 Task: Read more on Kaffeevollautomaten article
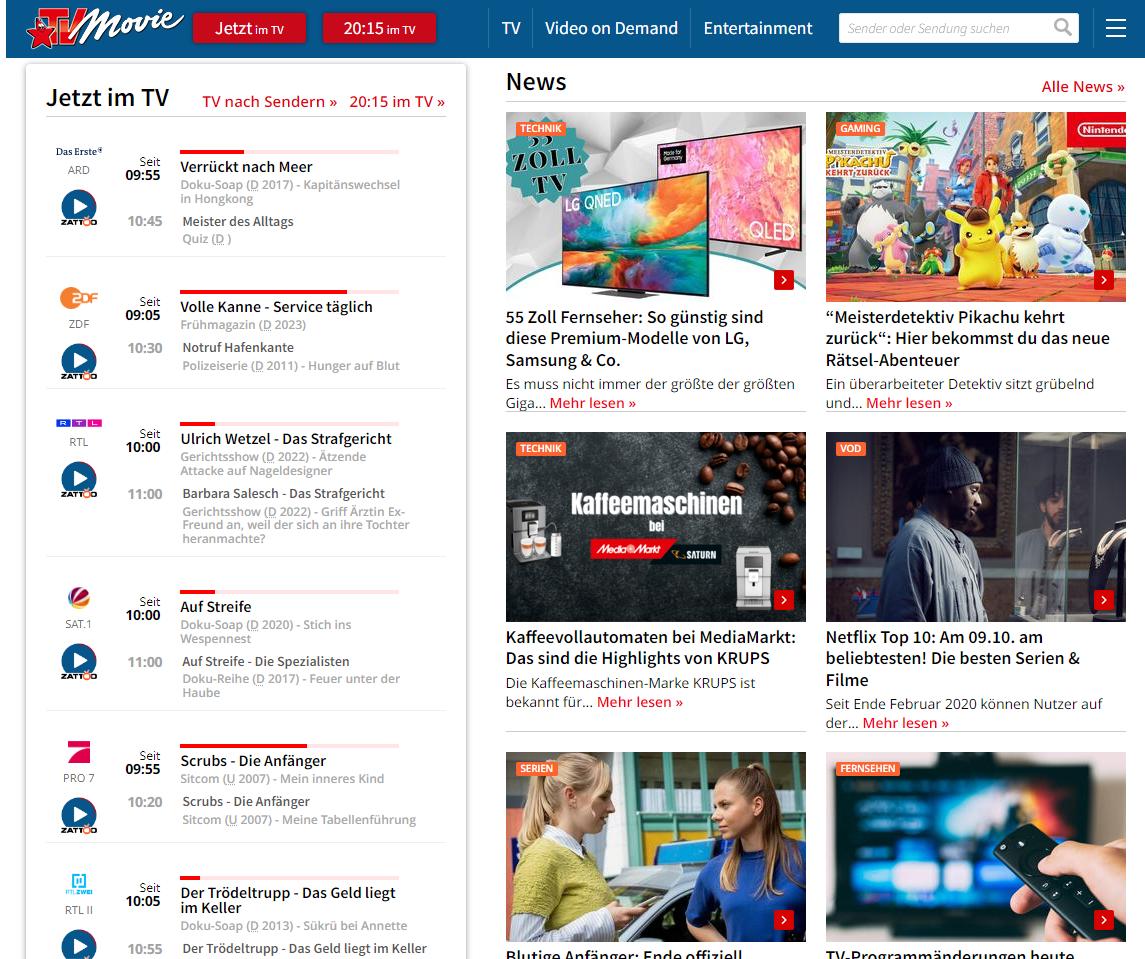(640, 702)
